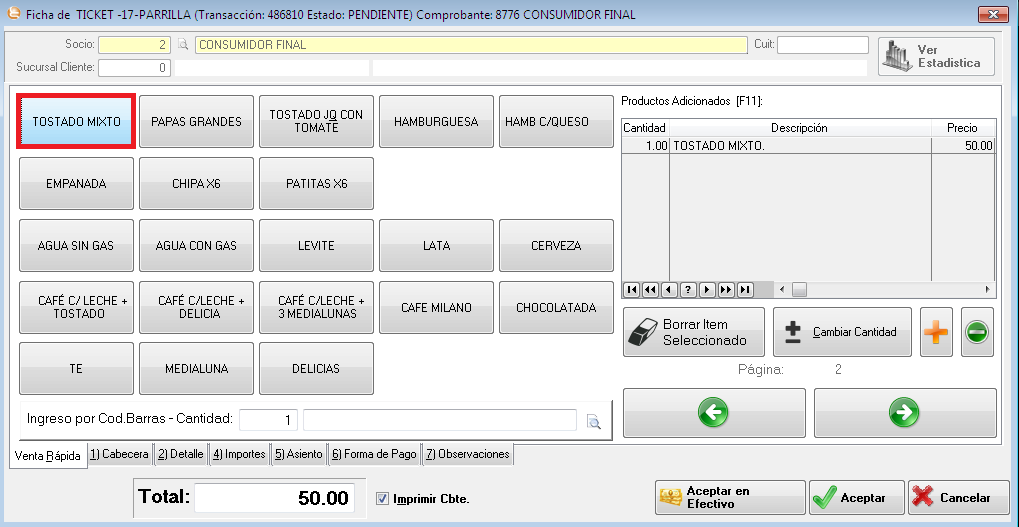
Task: Switch to the 1) Cabecera tab
Action: point(119,454)
